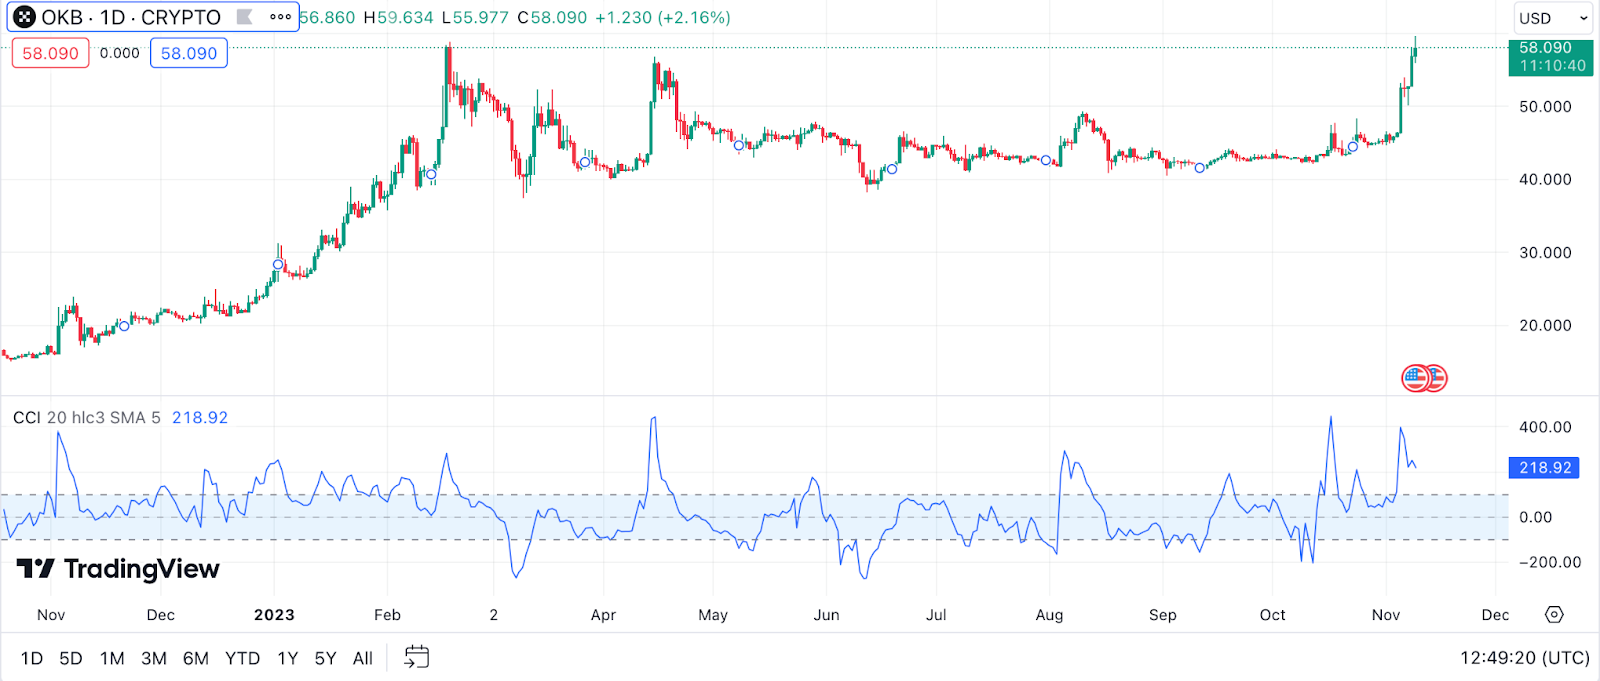Viewport: 1600px width, 681px height.
Task: Switch to the 6M time range
Action: (x=196, y=658)
